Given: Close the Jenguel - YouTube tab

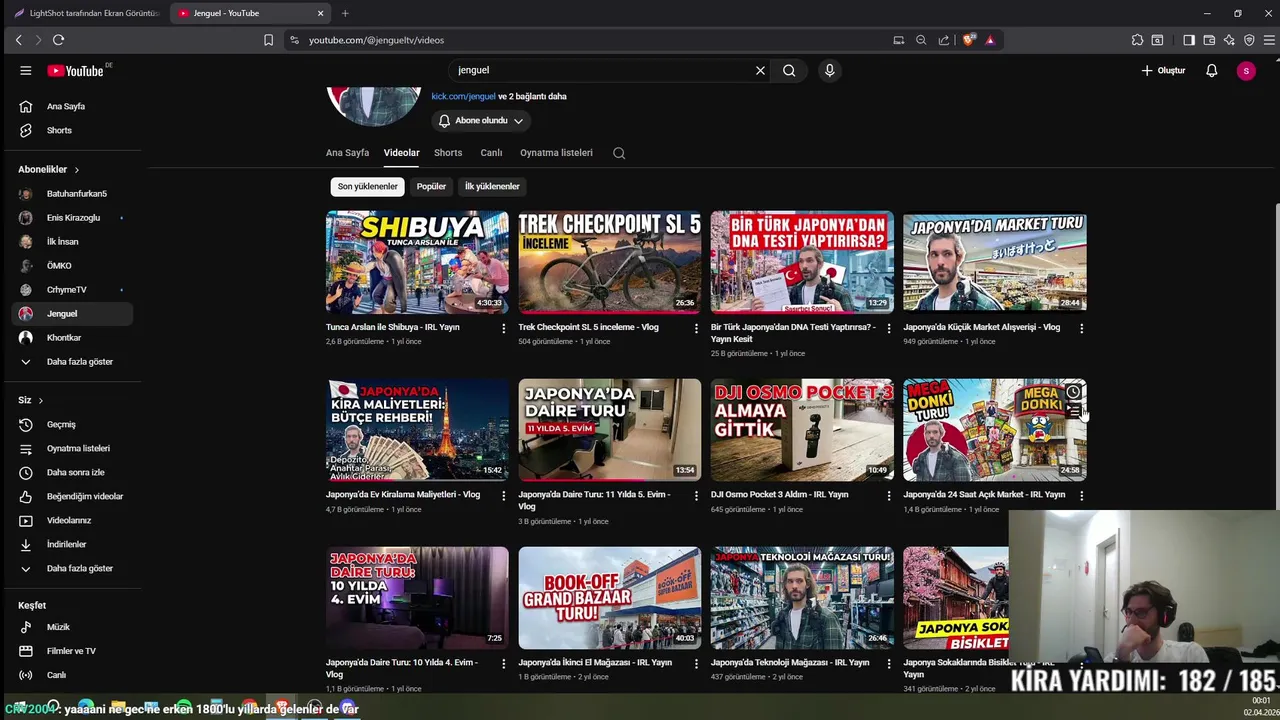Looking at the screenshot, I should [x=321, y=13].
